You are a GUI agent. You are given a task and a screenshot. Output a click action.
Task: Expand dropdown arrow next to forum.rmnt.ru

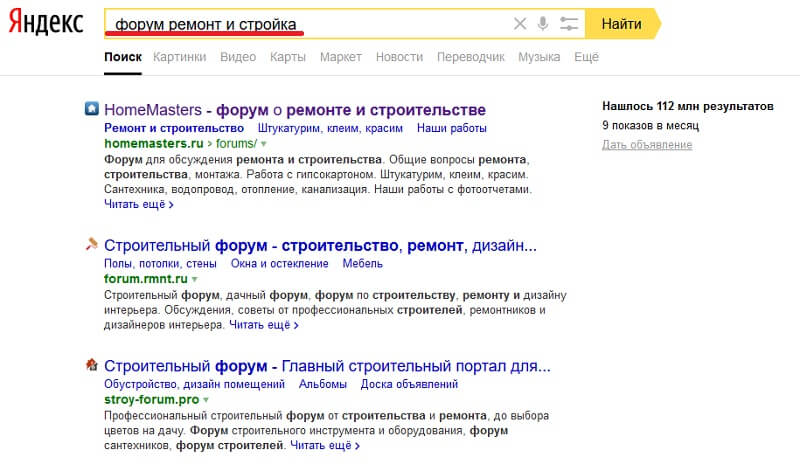click(195, 280)
